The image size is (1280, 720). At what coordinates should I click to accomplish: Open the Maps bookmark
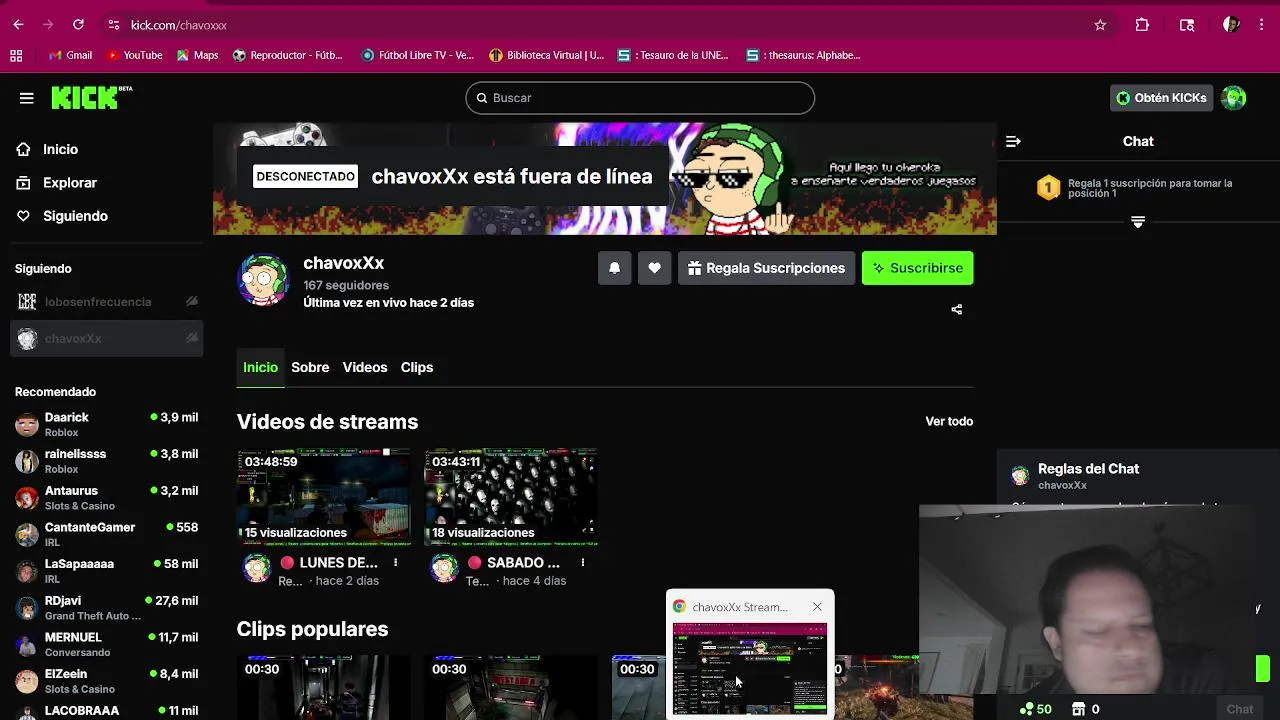click(x=197, y=56)
